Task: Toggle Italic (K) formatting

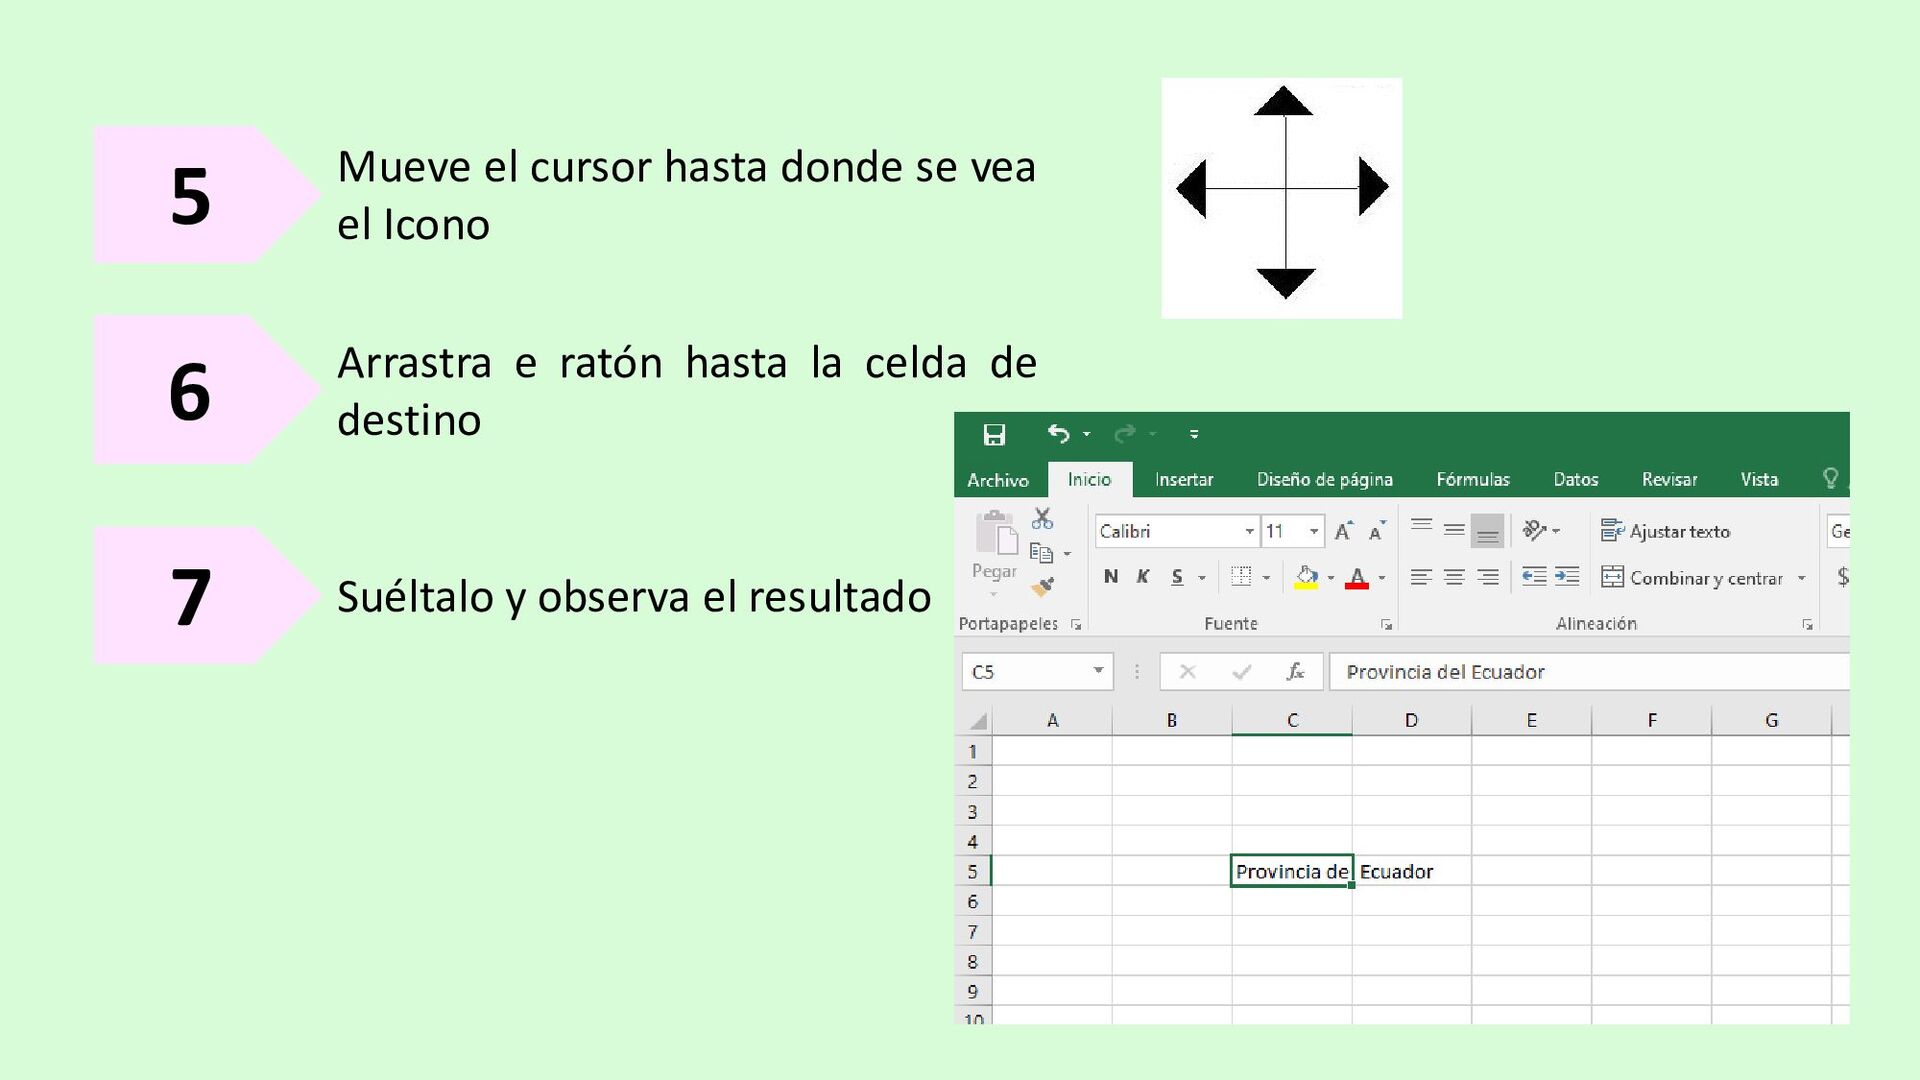Action: pyautogui.click(x=1143, y=577)
